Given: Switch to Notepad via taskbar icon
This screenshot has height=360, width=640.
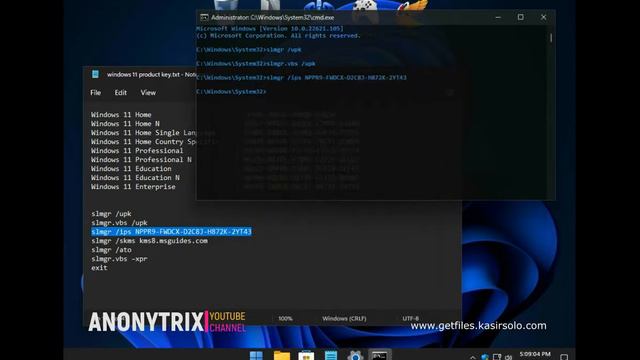Looking at the screenshot, I should (x=331, y=356).
